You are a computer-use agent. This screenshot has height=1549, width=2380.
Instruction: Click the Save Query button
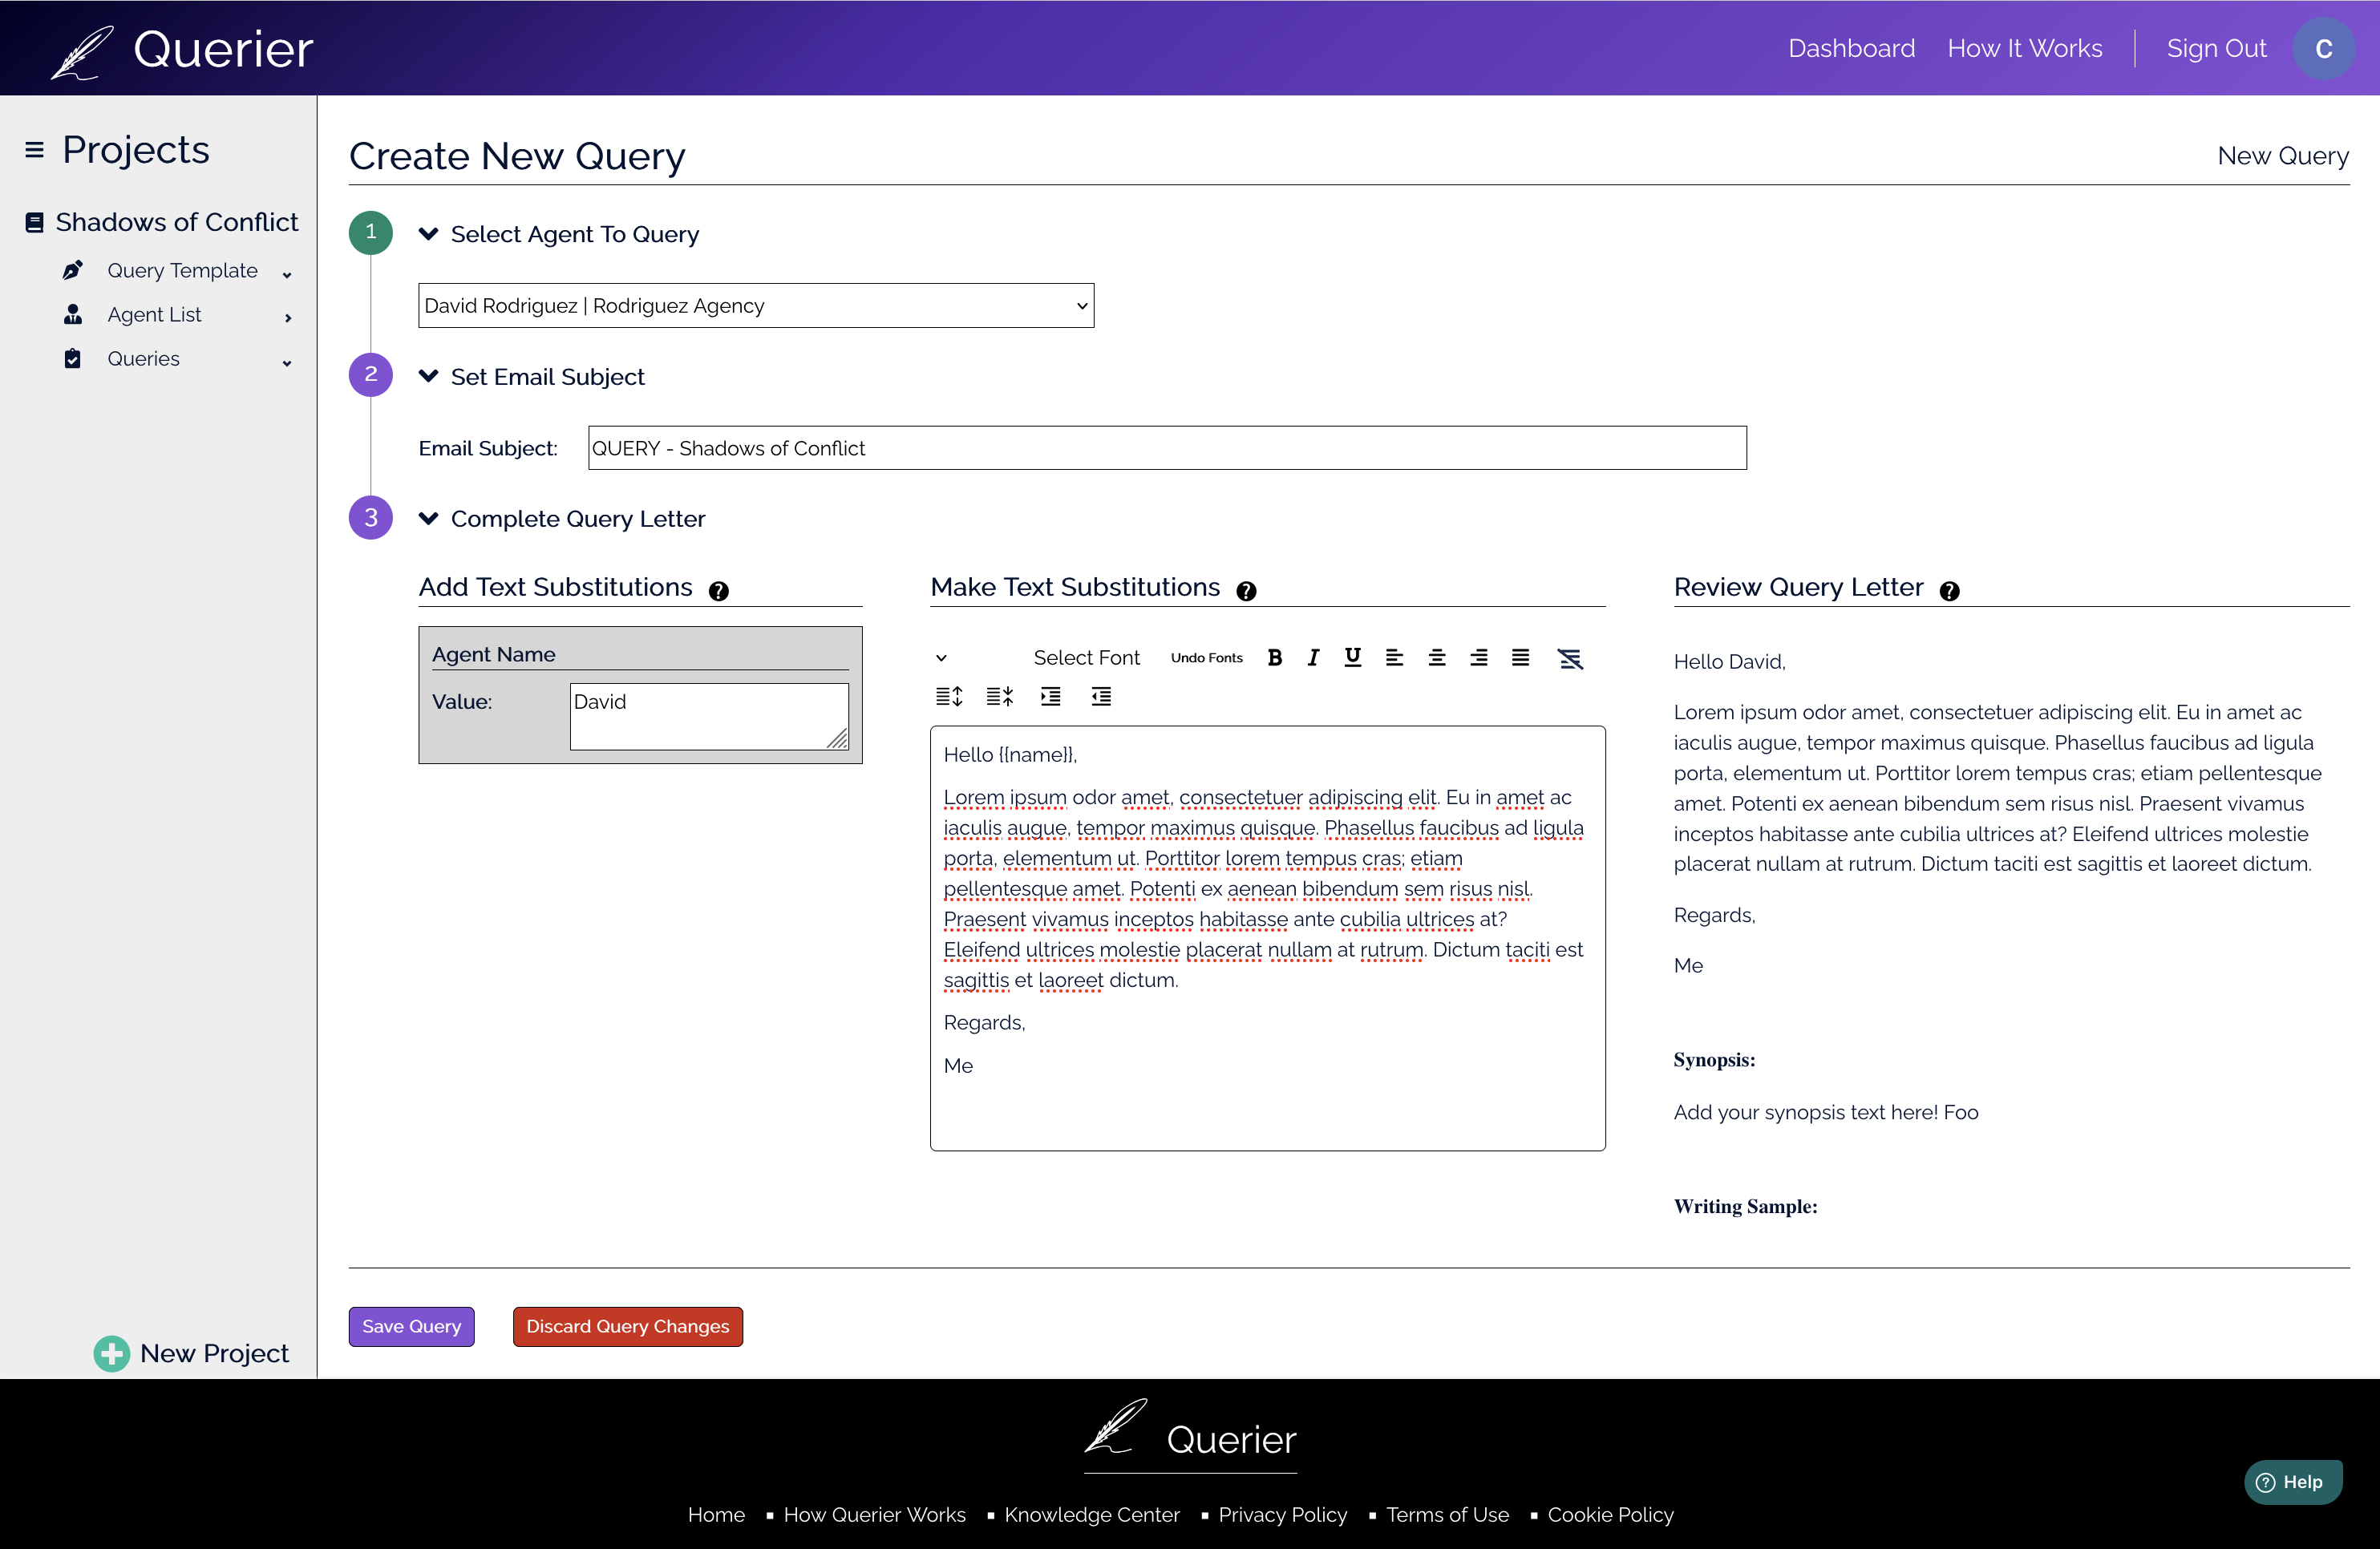411,1326
